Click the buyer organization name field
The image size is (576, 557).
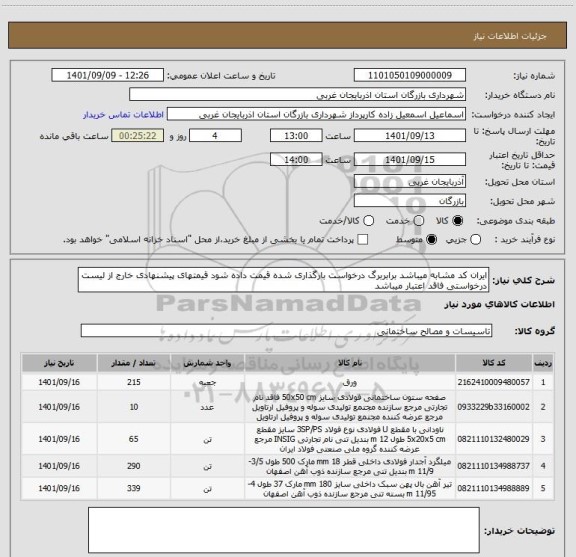click(298, 95)
